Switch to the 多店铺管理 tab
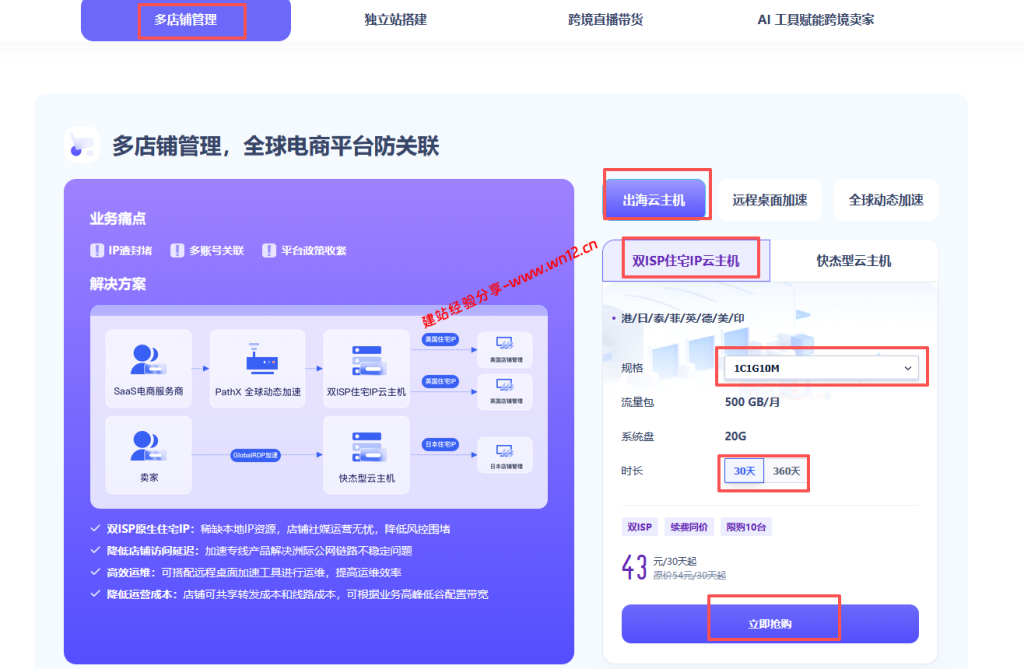 [185, 20]
